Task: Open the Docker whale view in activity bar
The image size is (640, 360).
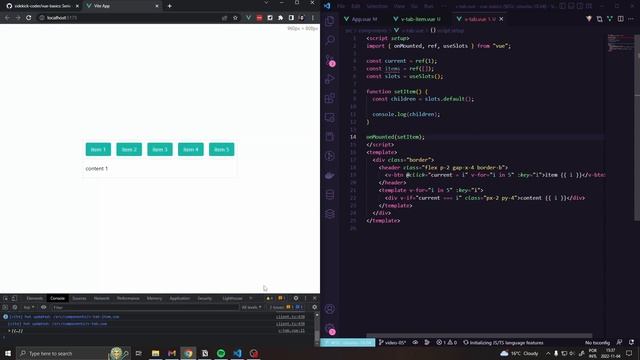Action: click(330, 176)
